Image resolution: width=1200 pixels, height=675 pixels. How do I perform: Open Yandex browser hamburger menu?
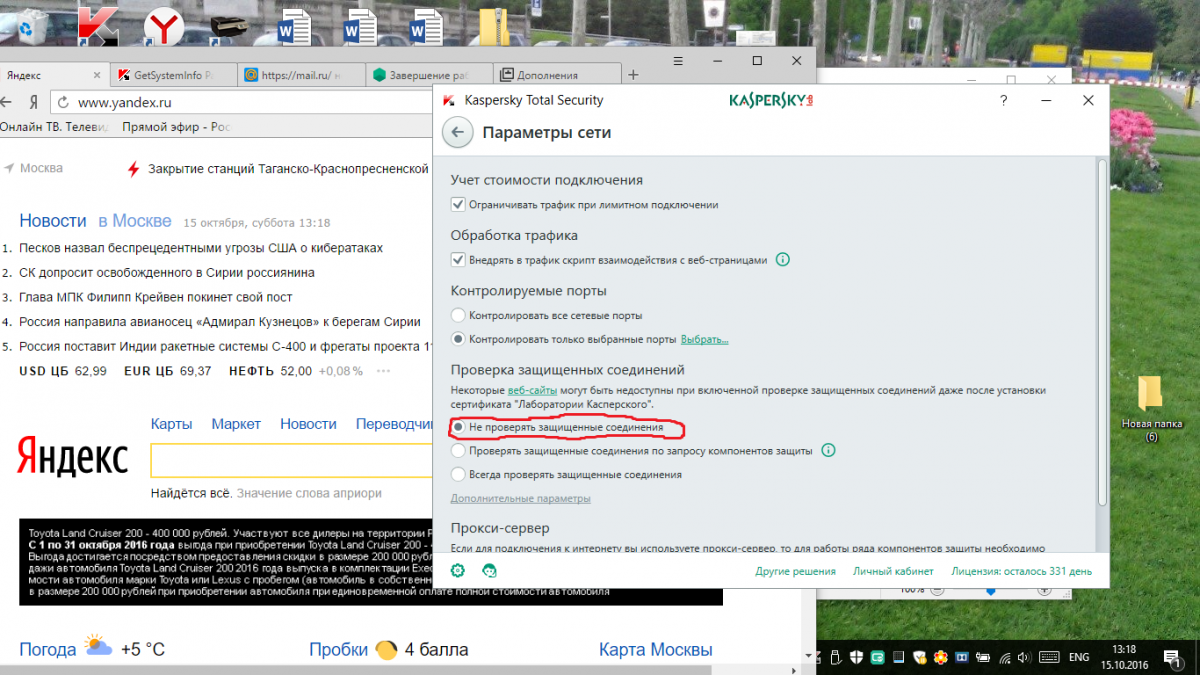678,61
